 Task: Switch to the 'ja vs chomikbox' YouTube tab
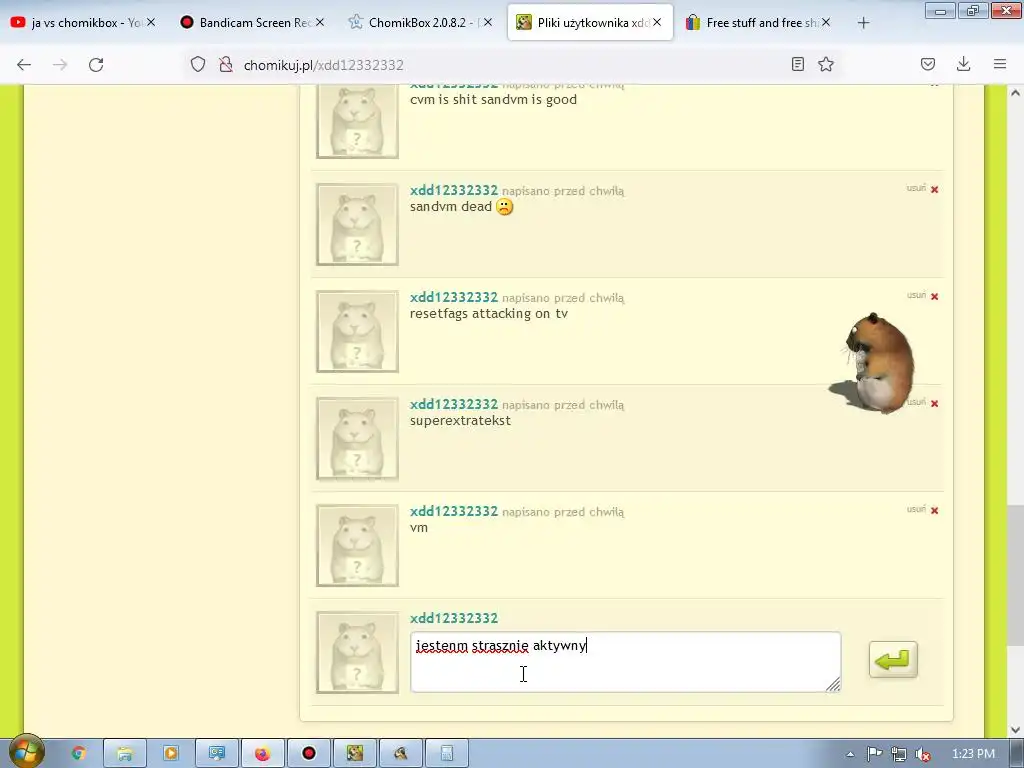84,22
